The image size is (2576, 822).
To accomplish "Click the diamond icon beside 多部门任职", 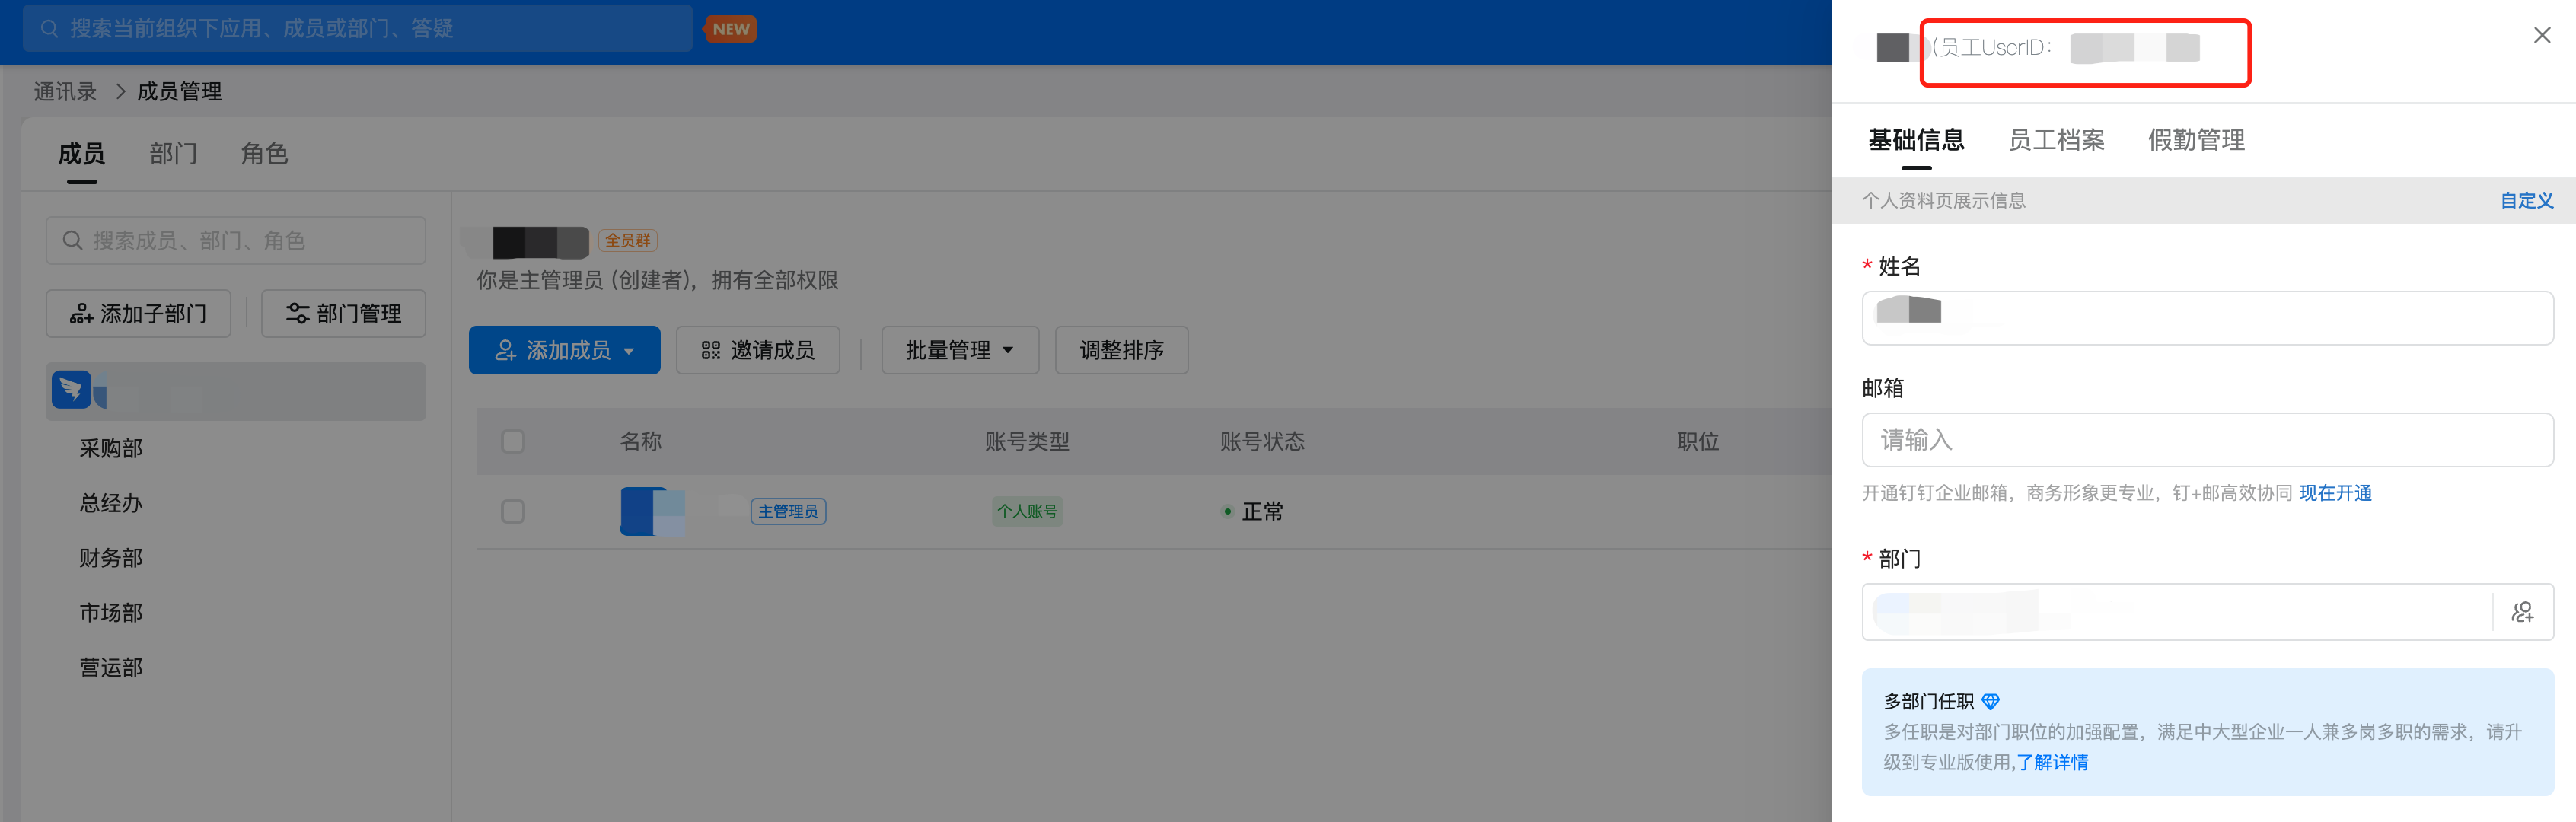I will tap(1990, 701).
